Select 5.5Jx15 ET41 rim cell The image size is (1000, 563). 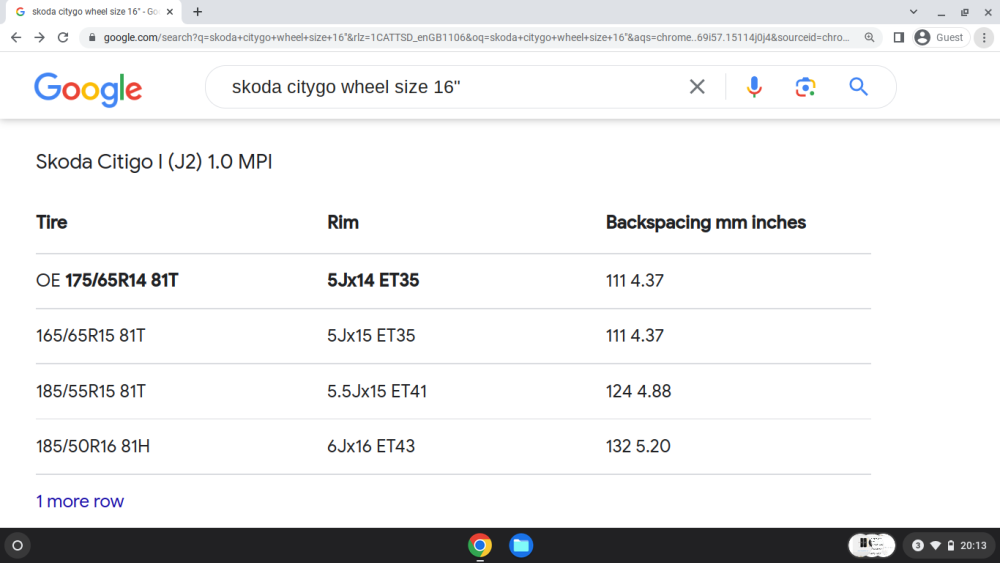point(377,391)
